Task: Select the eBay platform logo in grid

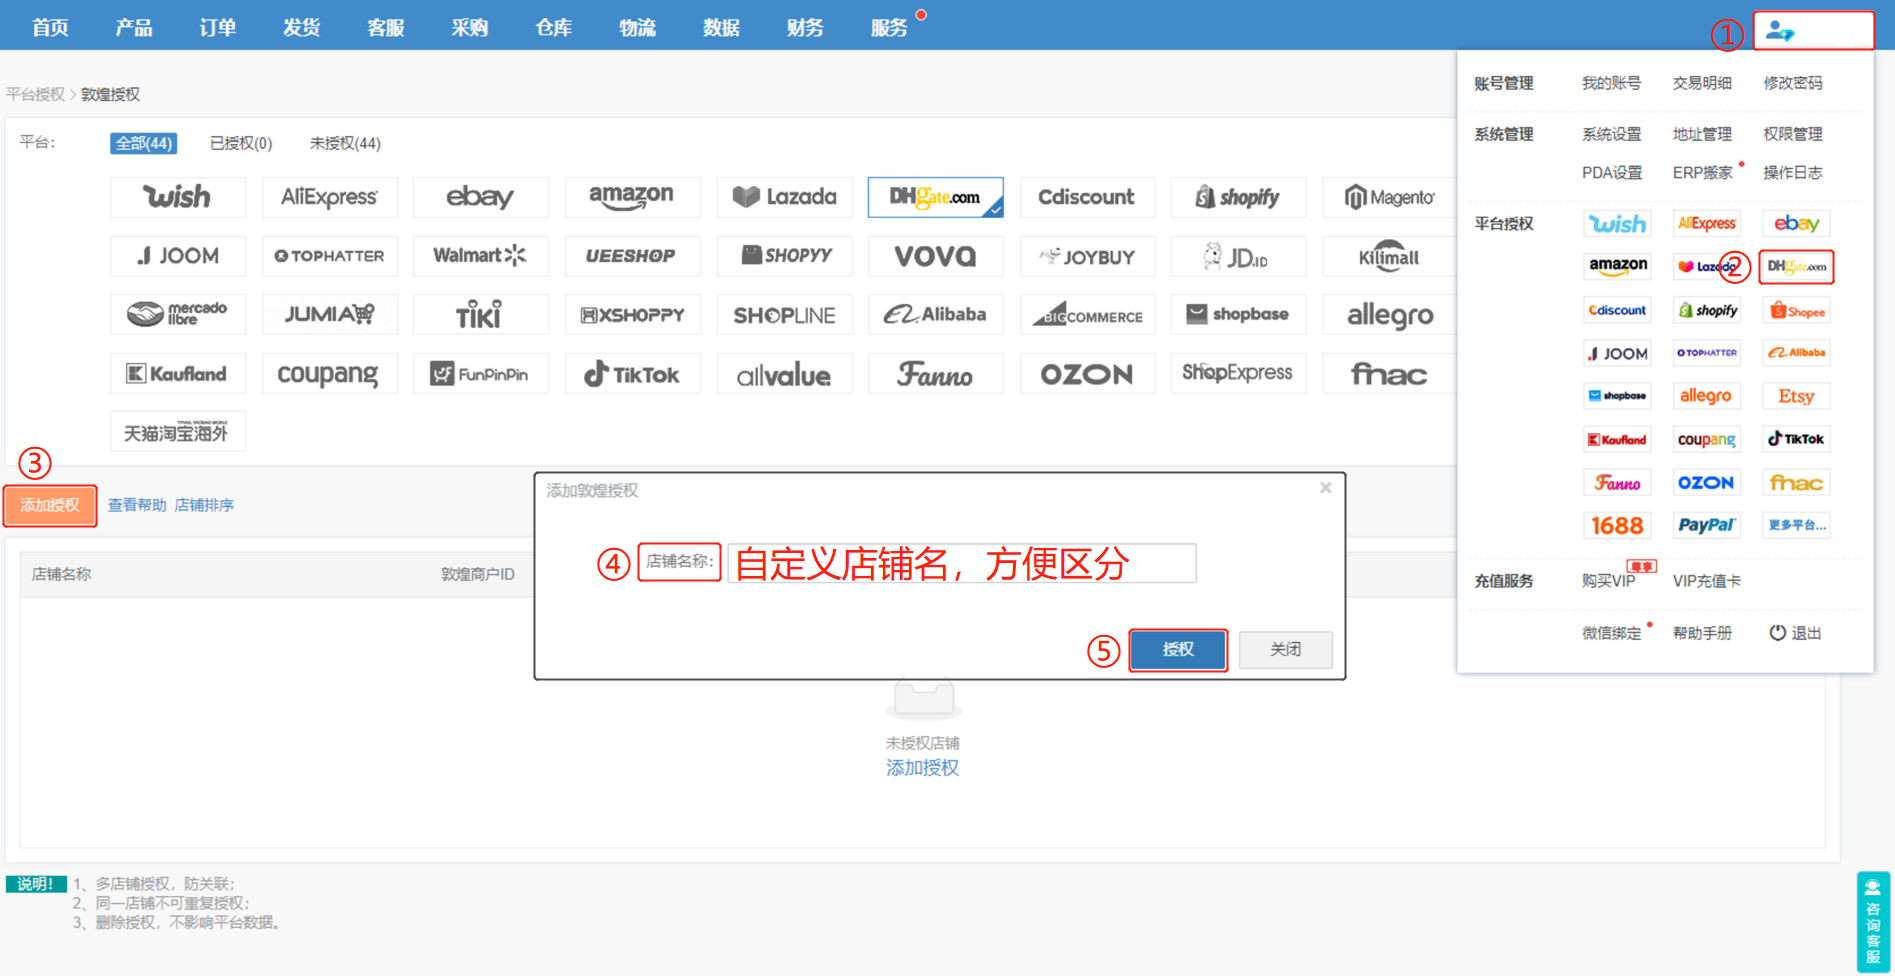Action: pyautogui.click(x=481, y=197)
